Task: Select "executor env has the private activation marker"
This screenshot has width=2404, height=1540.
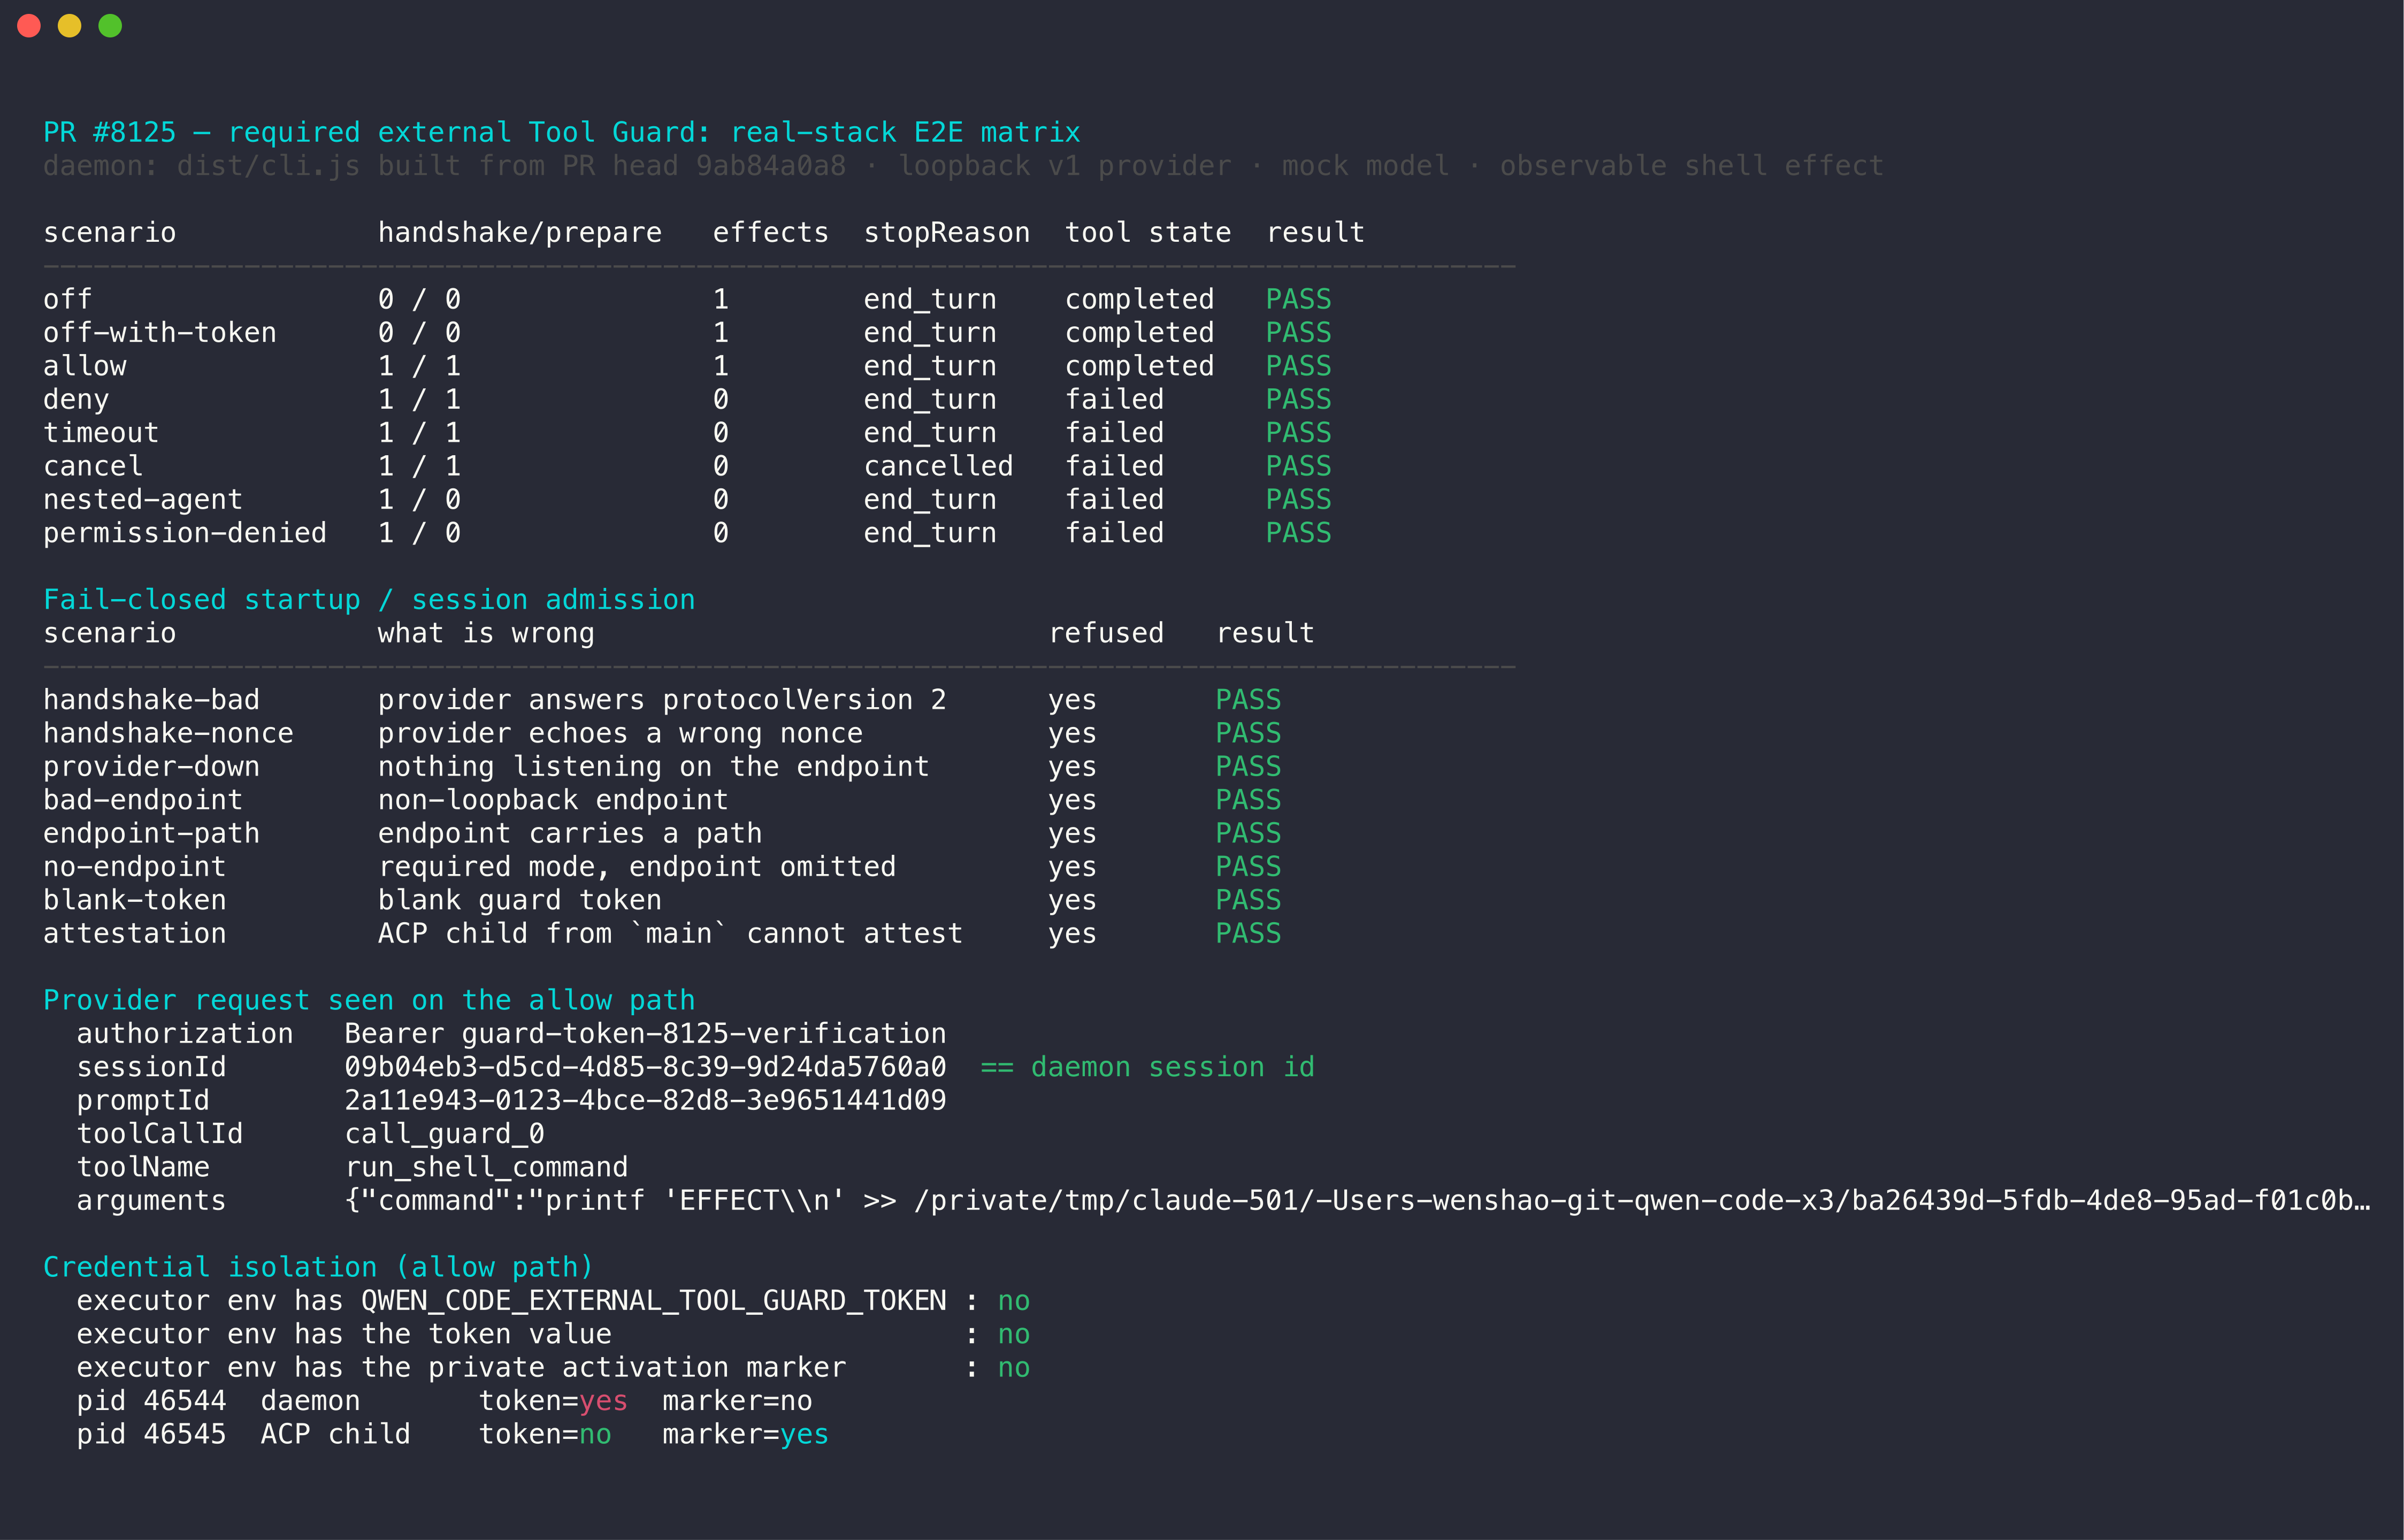Action: tap(461, 1367)
